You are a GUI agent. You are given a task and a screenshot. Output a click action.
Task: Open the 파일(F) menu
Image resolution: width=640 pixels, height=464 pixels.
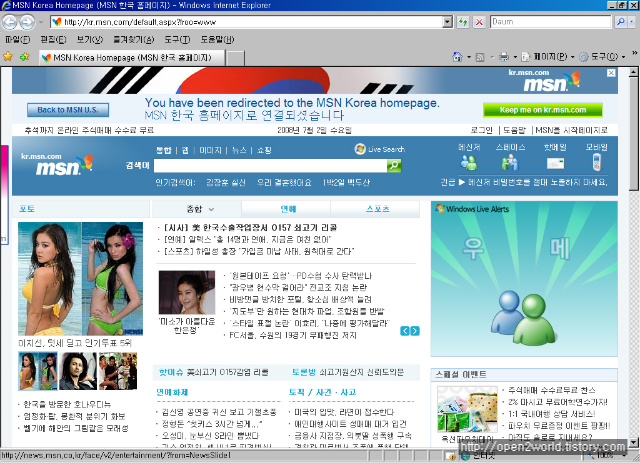click(x=18, y=40)
